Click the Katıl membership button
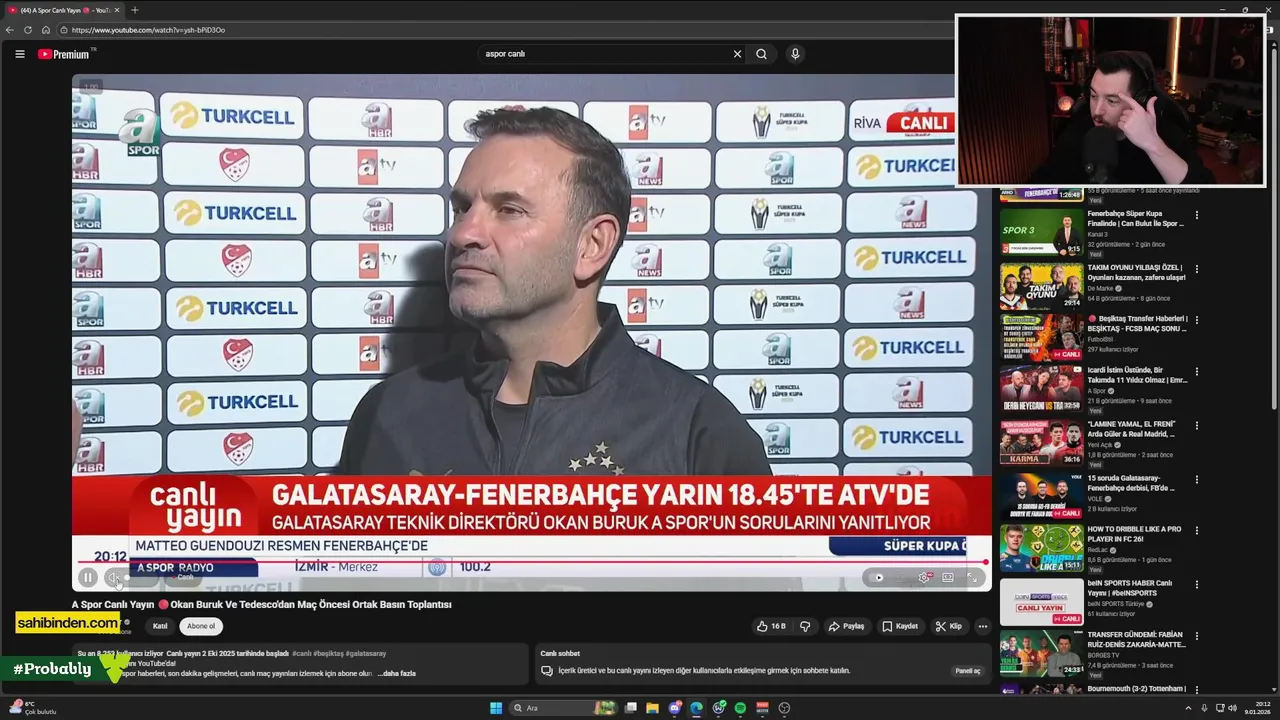1280x720 pixels. (x=159, y=626)
